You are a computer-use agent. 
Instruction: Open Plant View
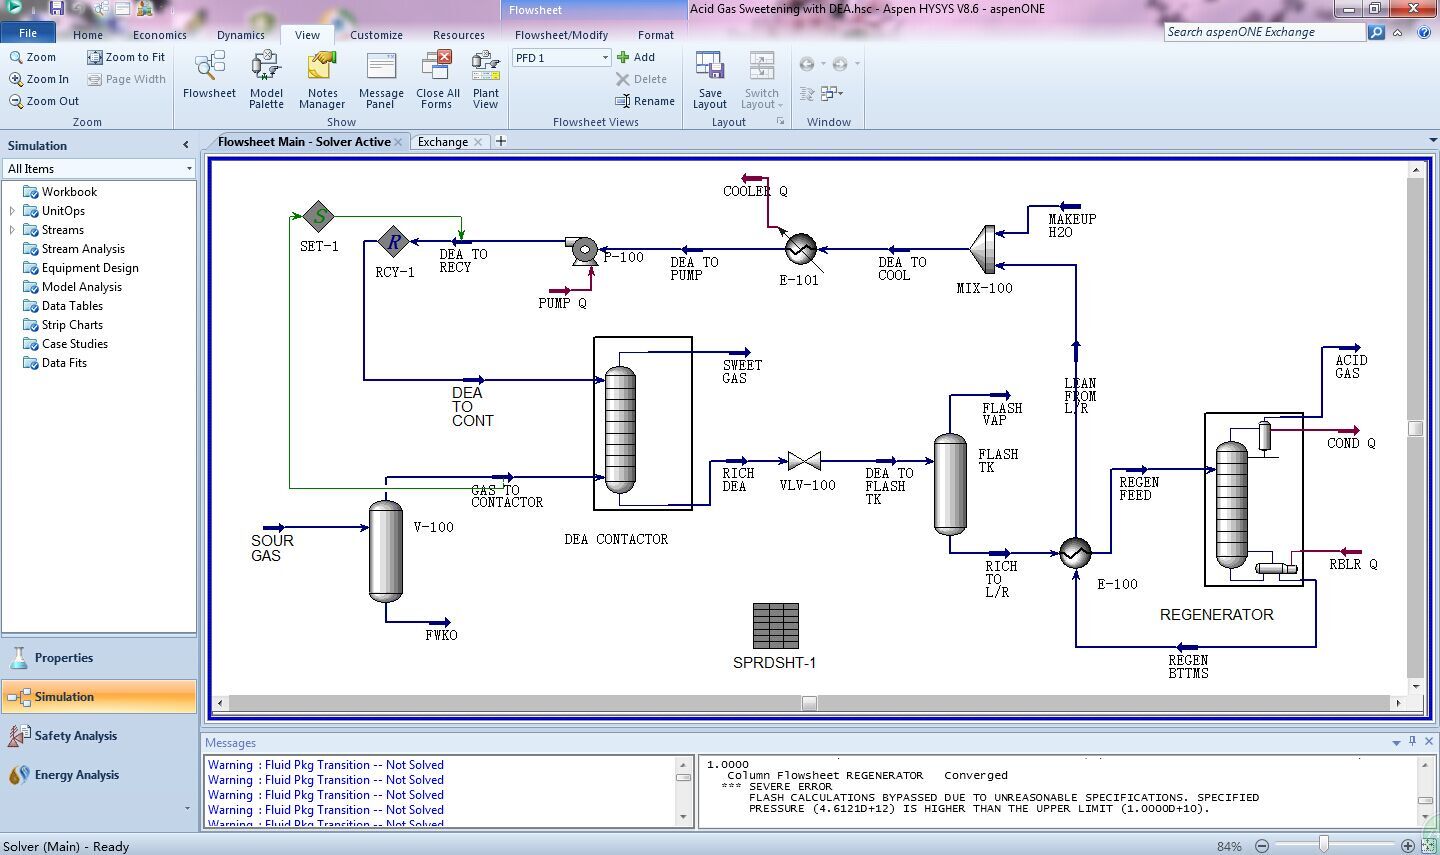tap(486, 80)
